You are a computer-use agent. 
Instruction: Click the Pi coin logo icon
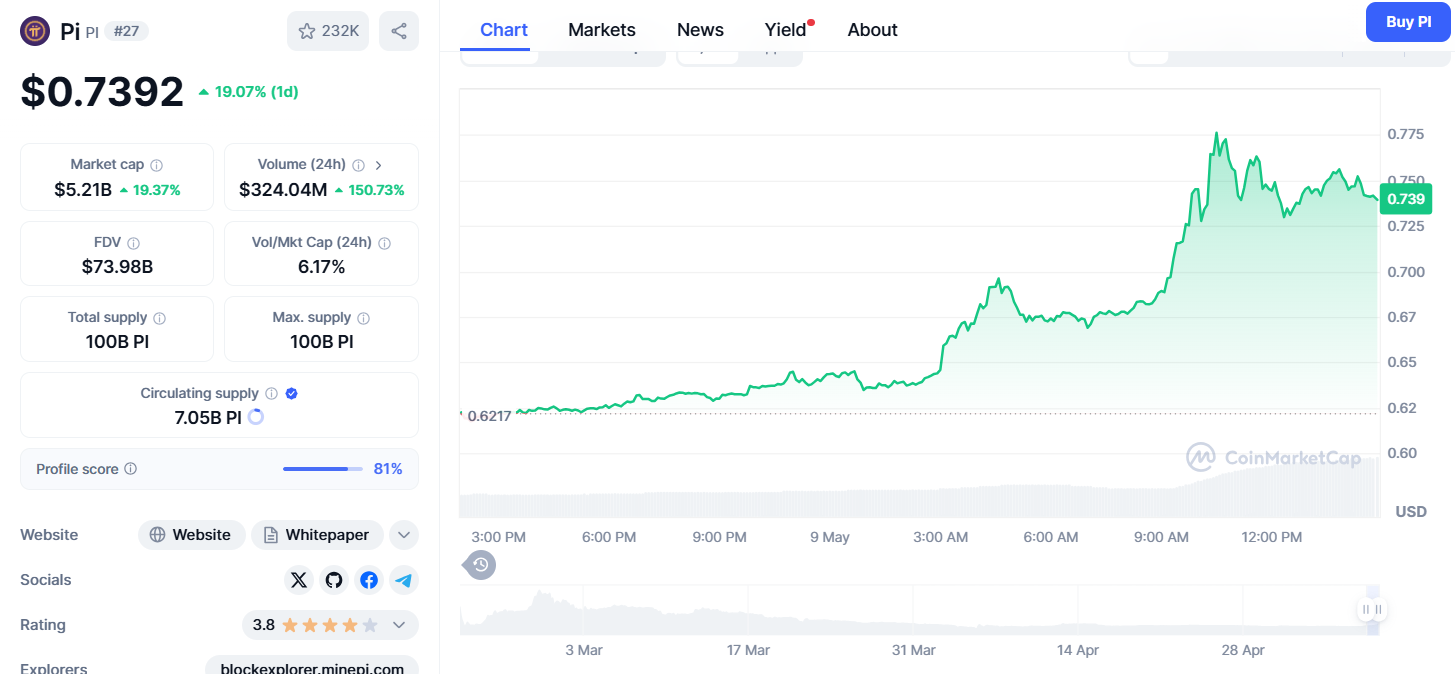(35, 31)
